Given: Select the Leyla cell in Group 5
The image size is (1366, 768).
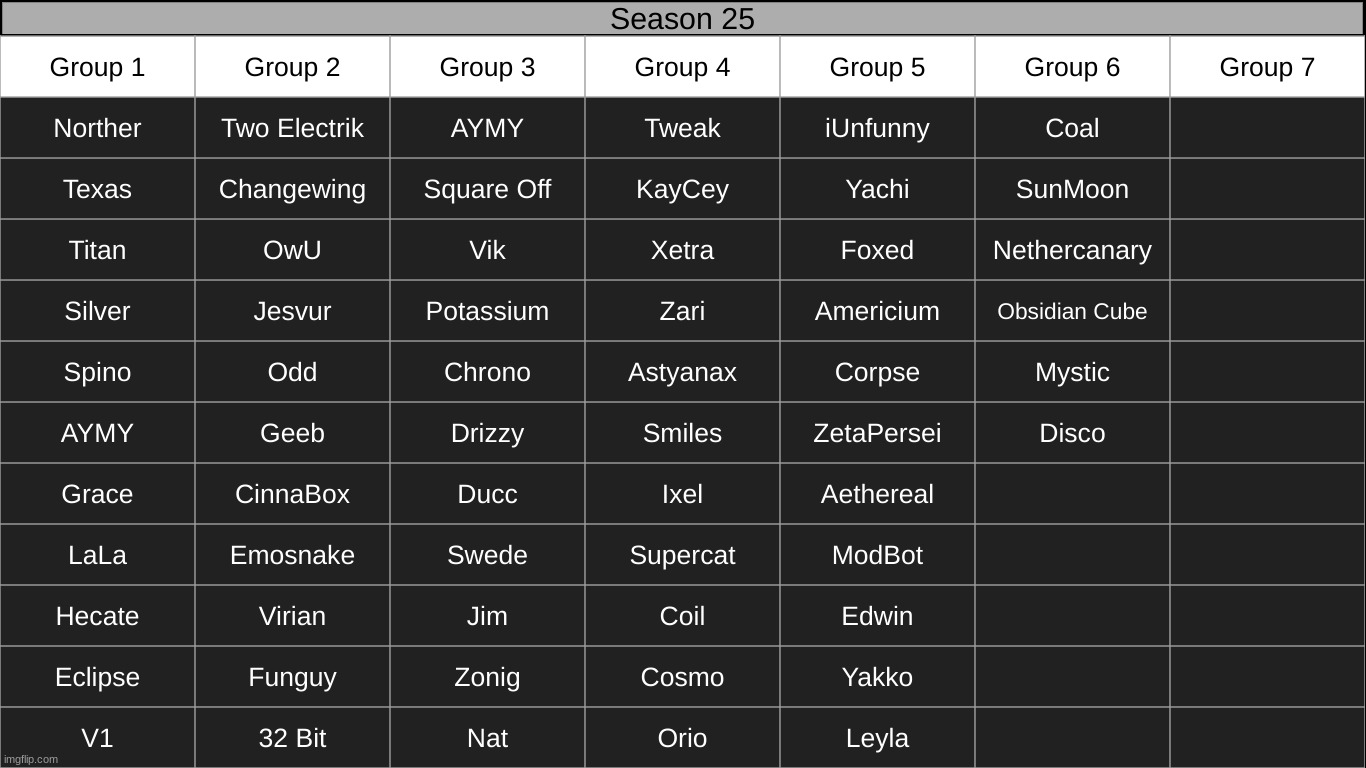Looking at the screenshot, I should tap(877, 738).
